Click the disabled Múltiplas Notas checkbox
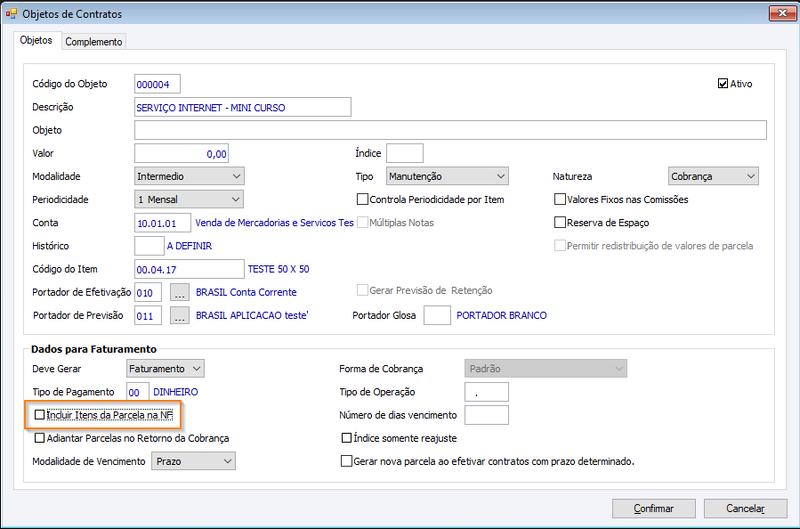Image resolution: width=800 pixels, height=529 pixels. [362, 222]
